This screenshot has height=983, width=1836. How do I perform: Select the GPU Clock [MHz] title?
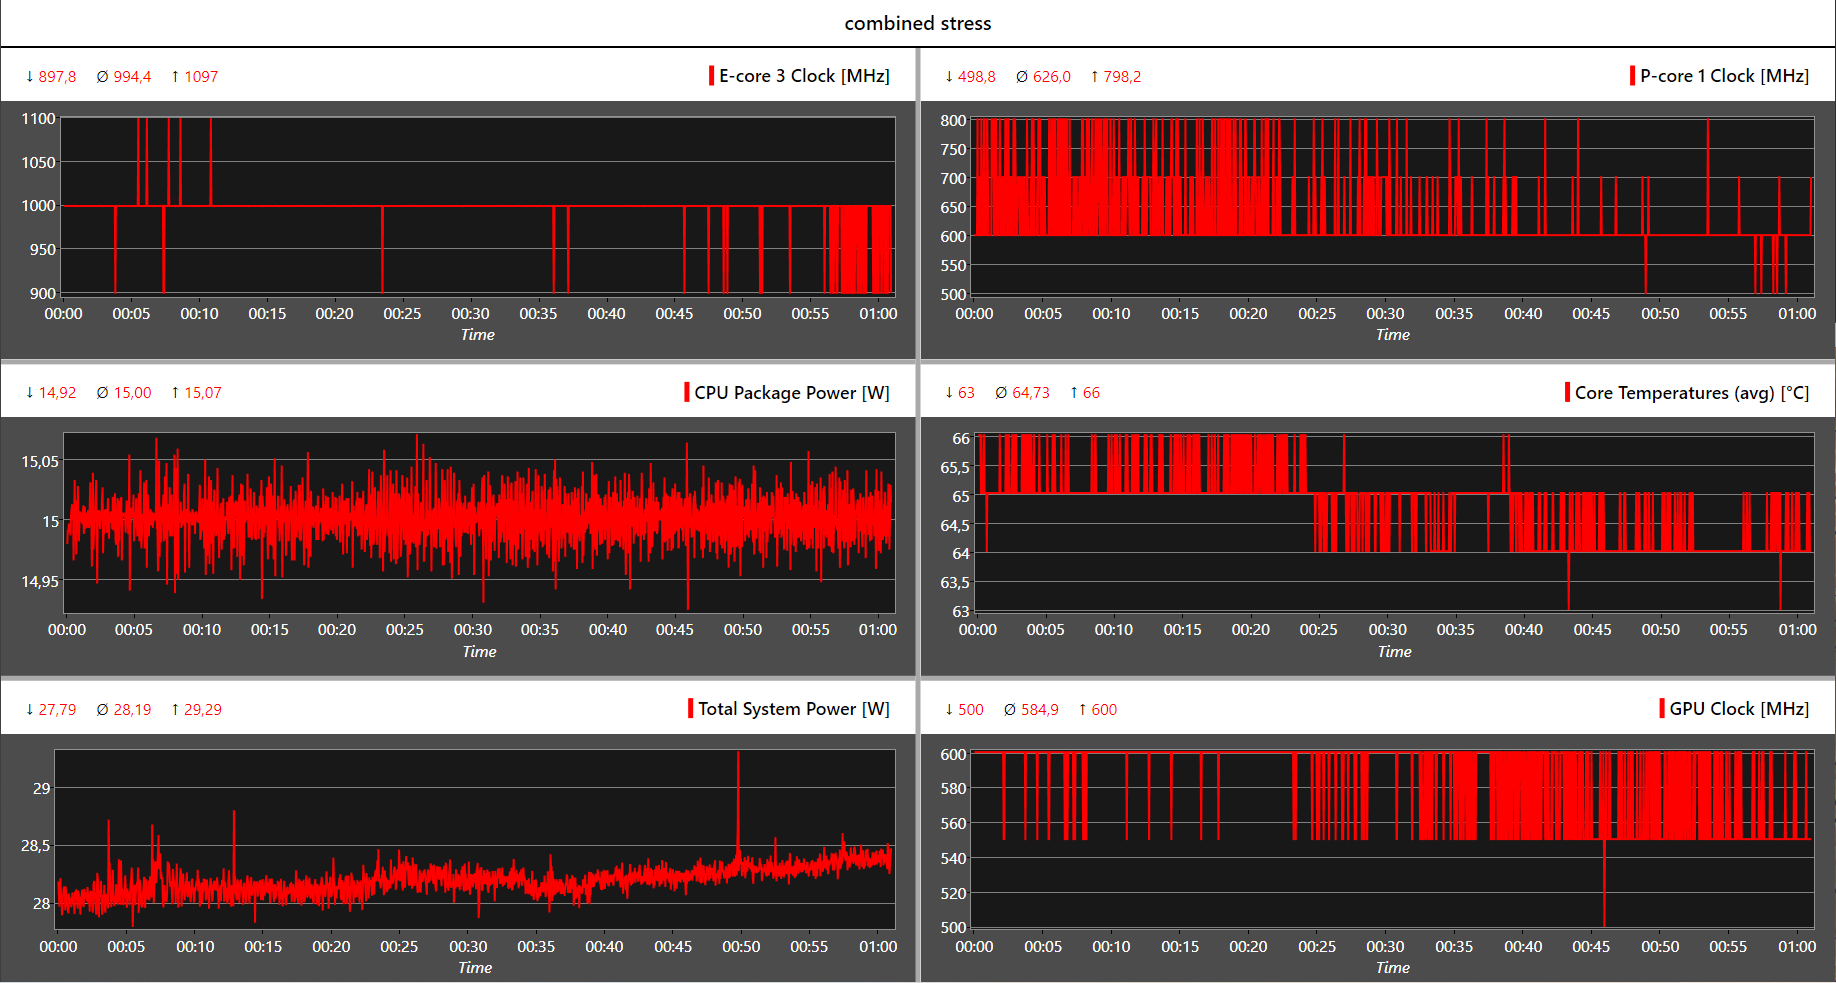[x=1738, y=708]
